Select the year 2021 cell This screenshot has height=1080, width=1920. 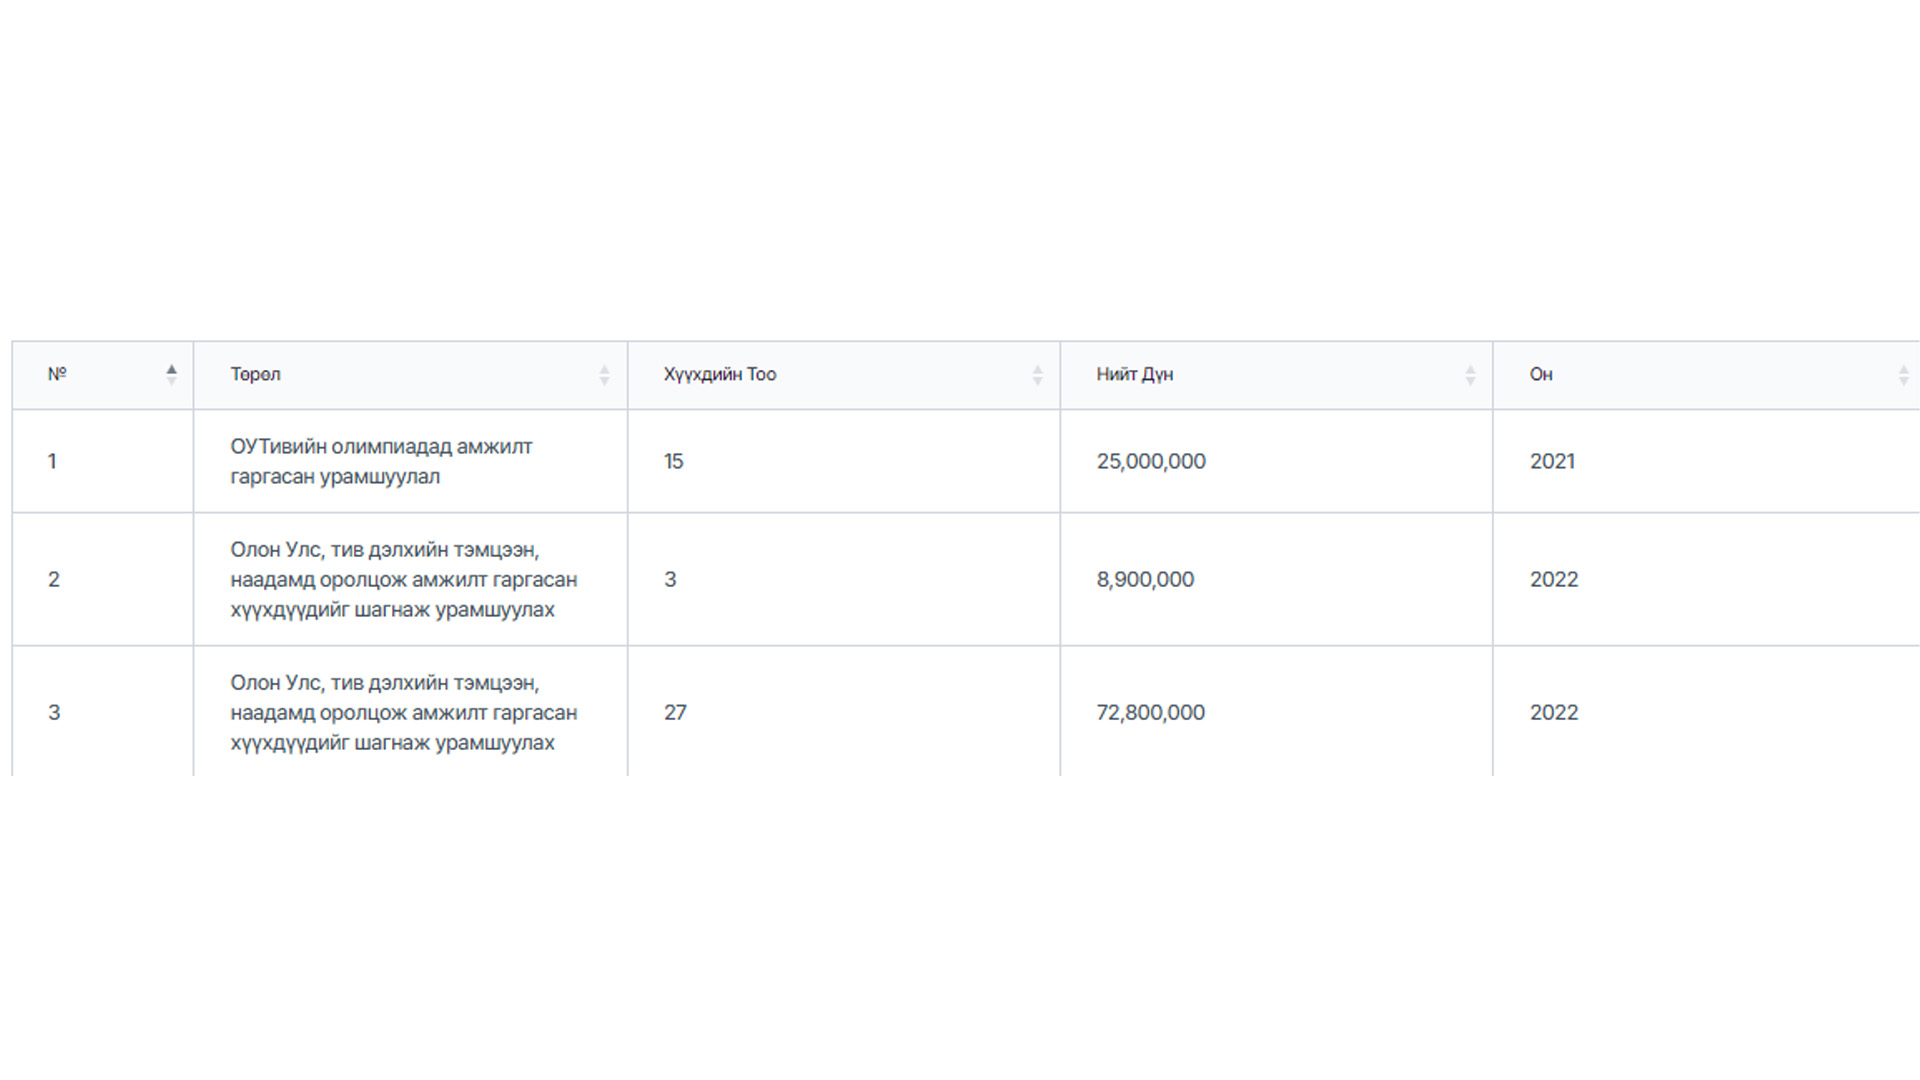pos(1552,461)
